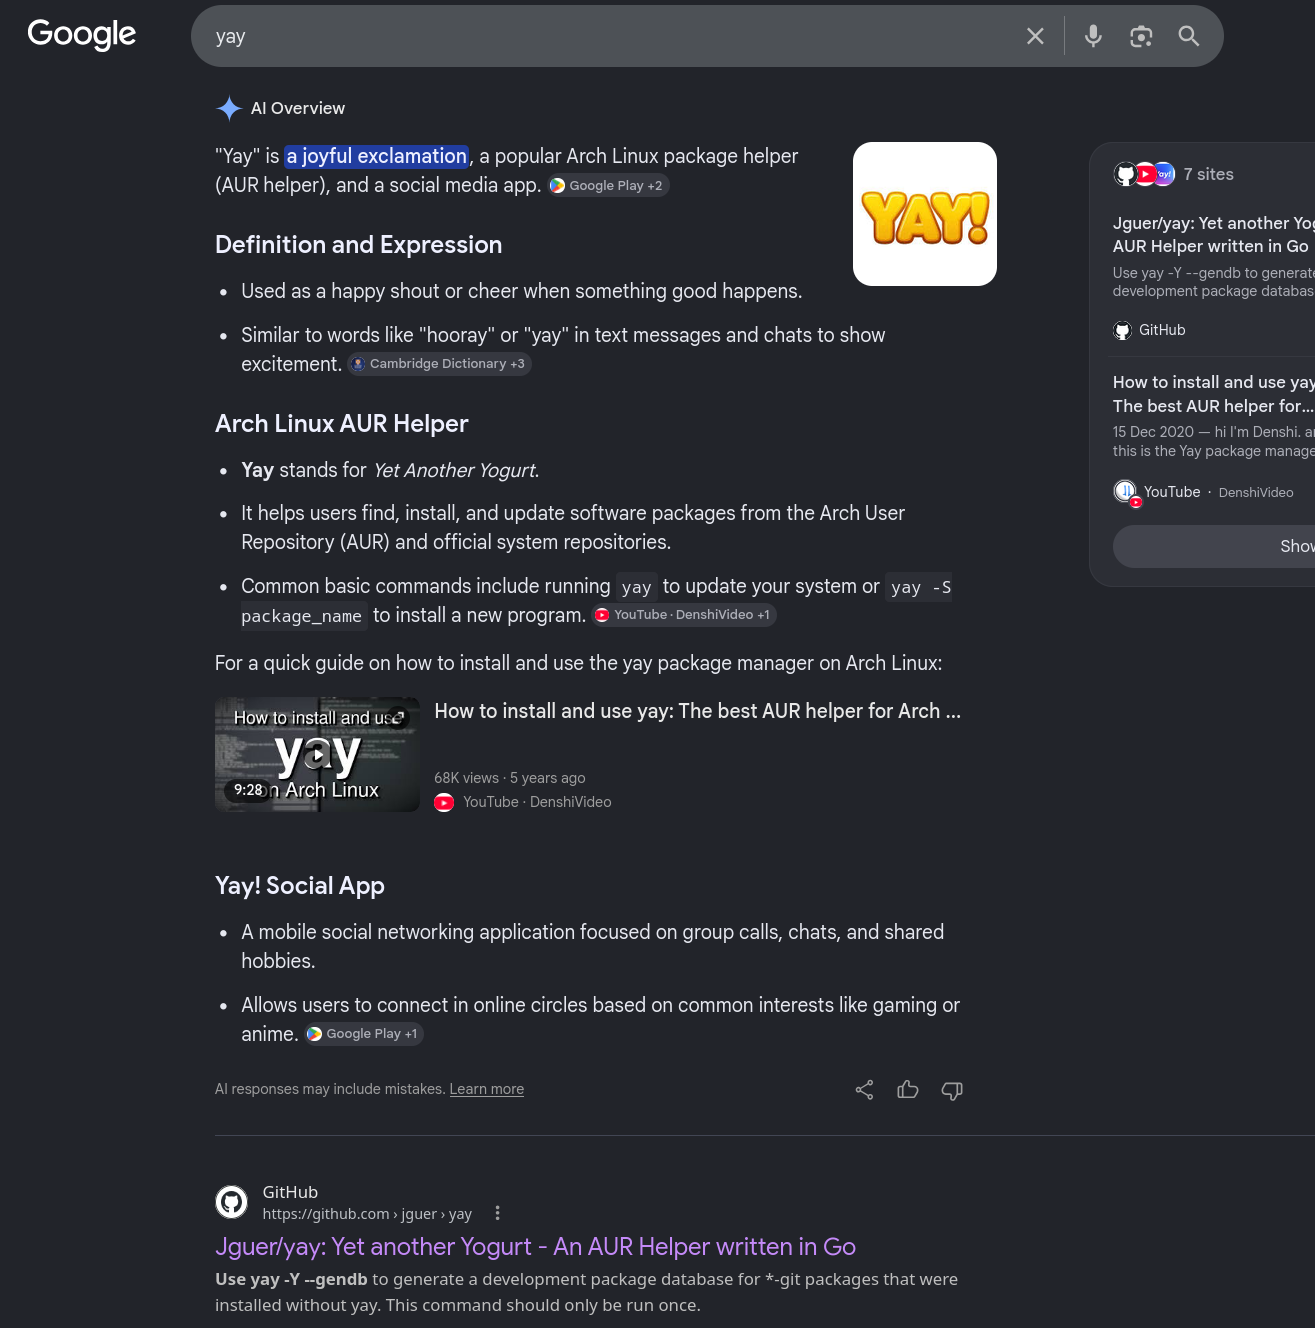1315x1328 pixels.
Task: Click the '68K views · 5 years ago' text
Action: point(510,778)
